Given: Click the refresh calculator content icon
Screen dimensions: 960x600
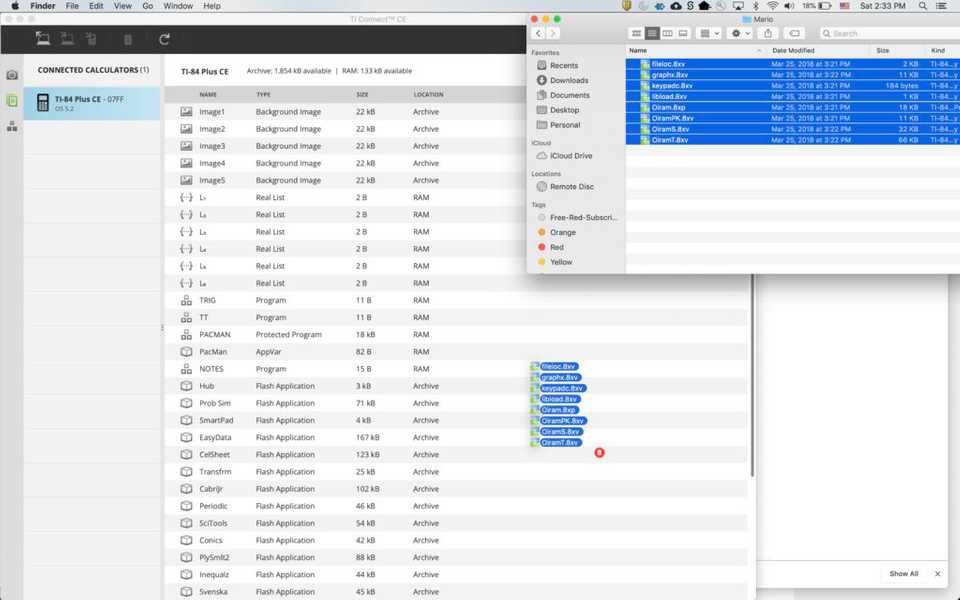Looking at the screenshot, I should coord(164,40).
